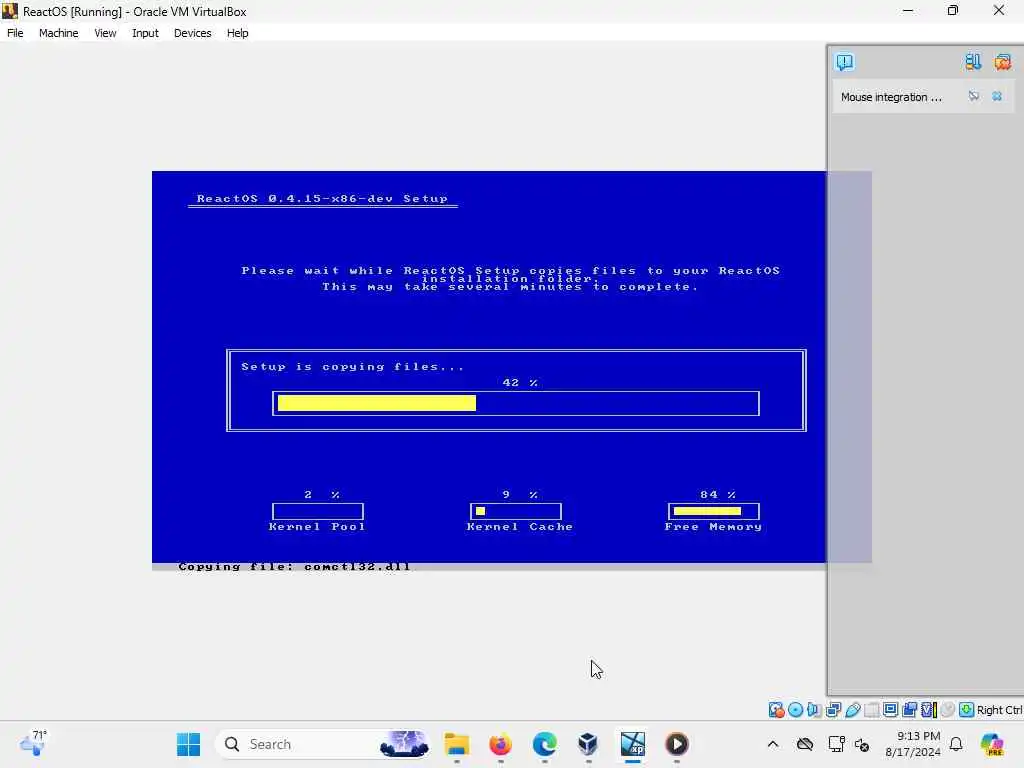Viewport: 1024px width, 768px height.
Task: Click the audio status icon
Action: point(814,710)
